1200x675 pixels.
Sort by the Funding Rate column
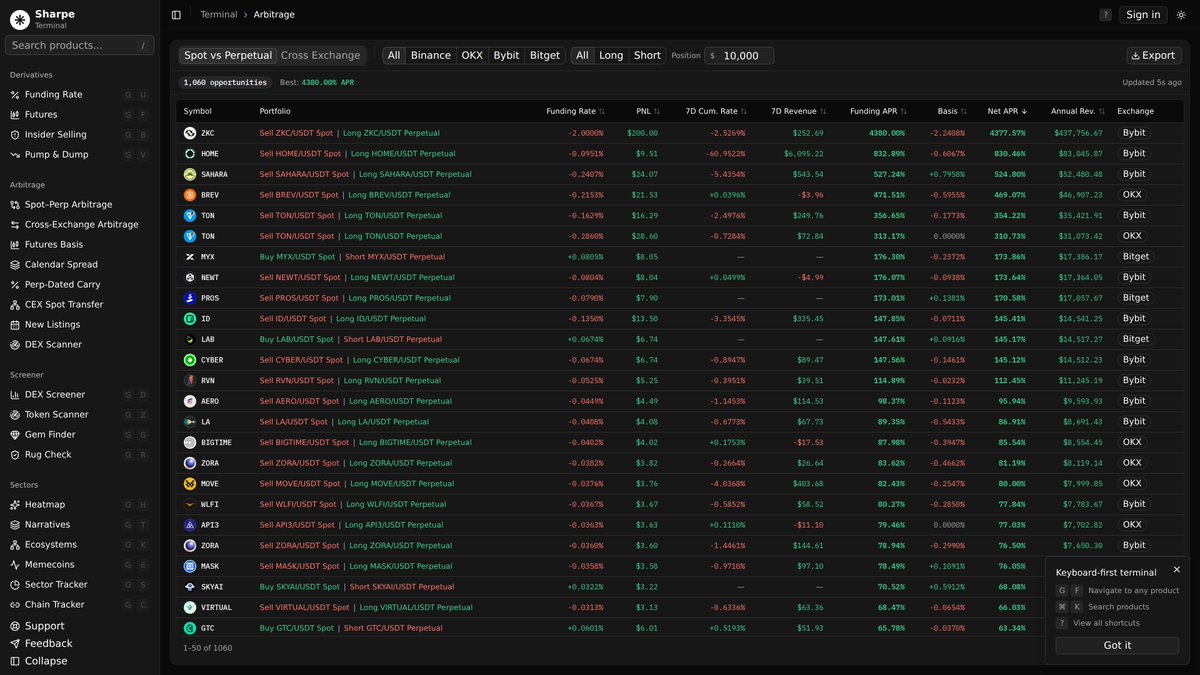[x=575, y=111]
